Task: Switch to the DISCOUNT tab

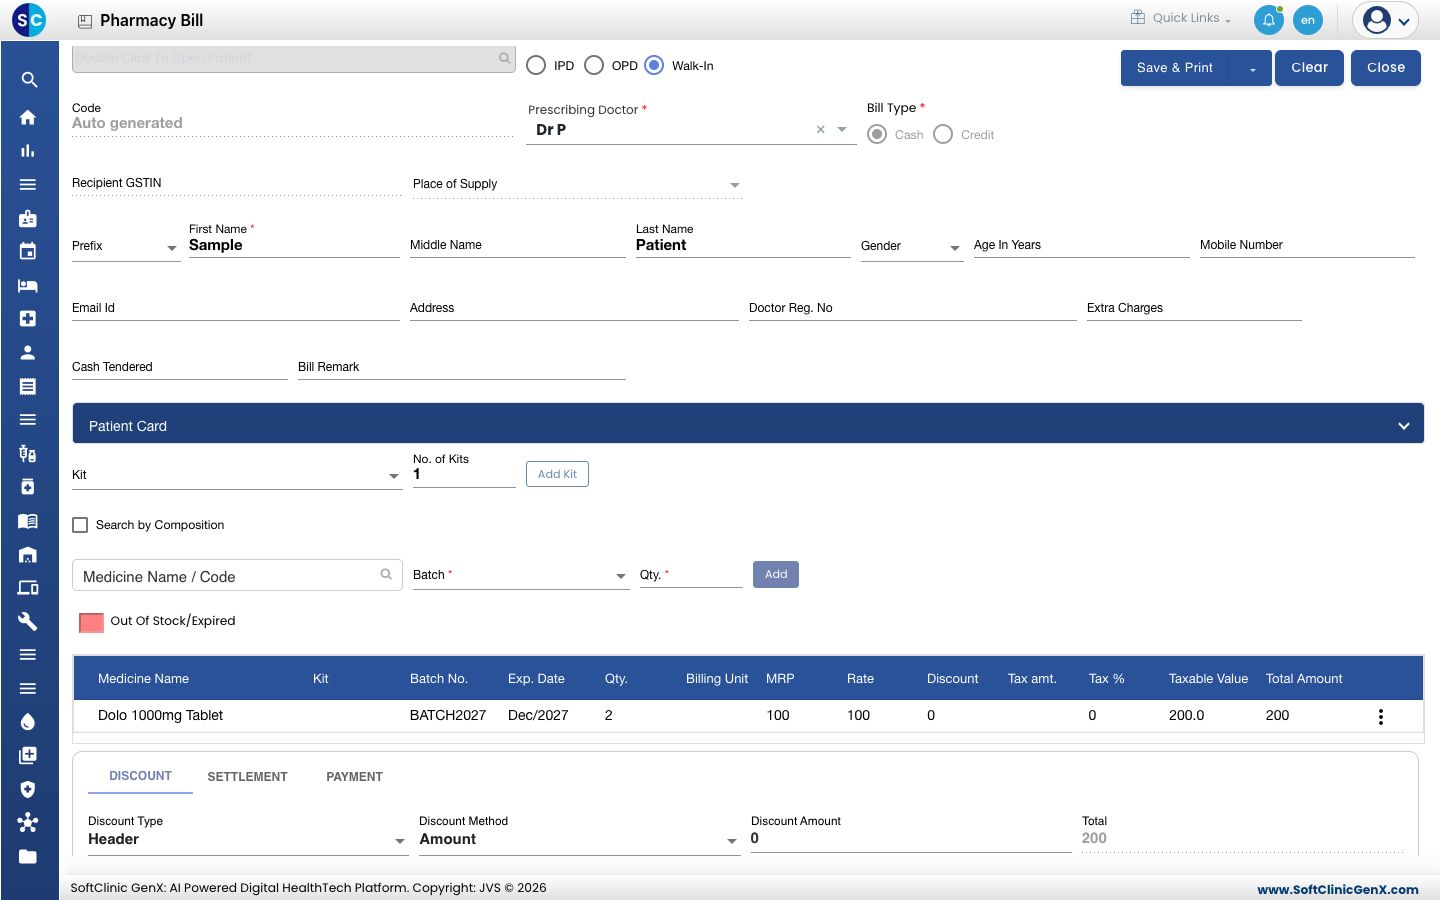Action: [140, 776]
